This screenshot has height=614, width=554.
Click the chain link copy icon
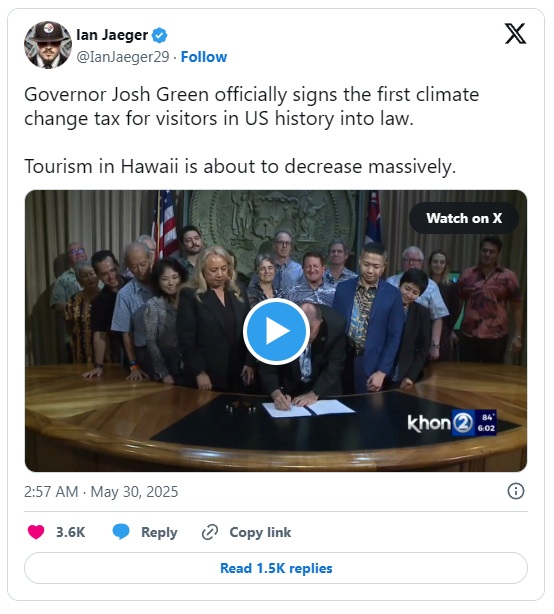tap(210, 532)
